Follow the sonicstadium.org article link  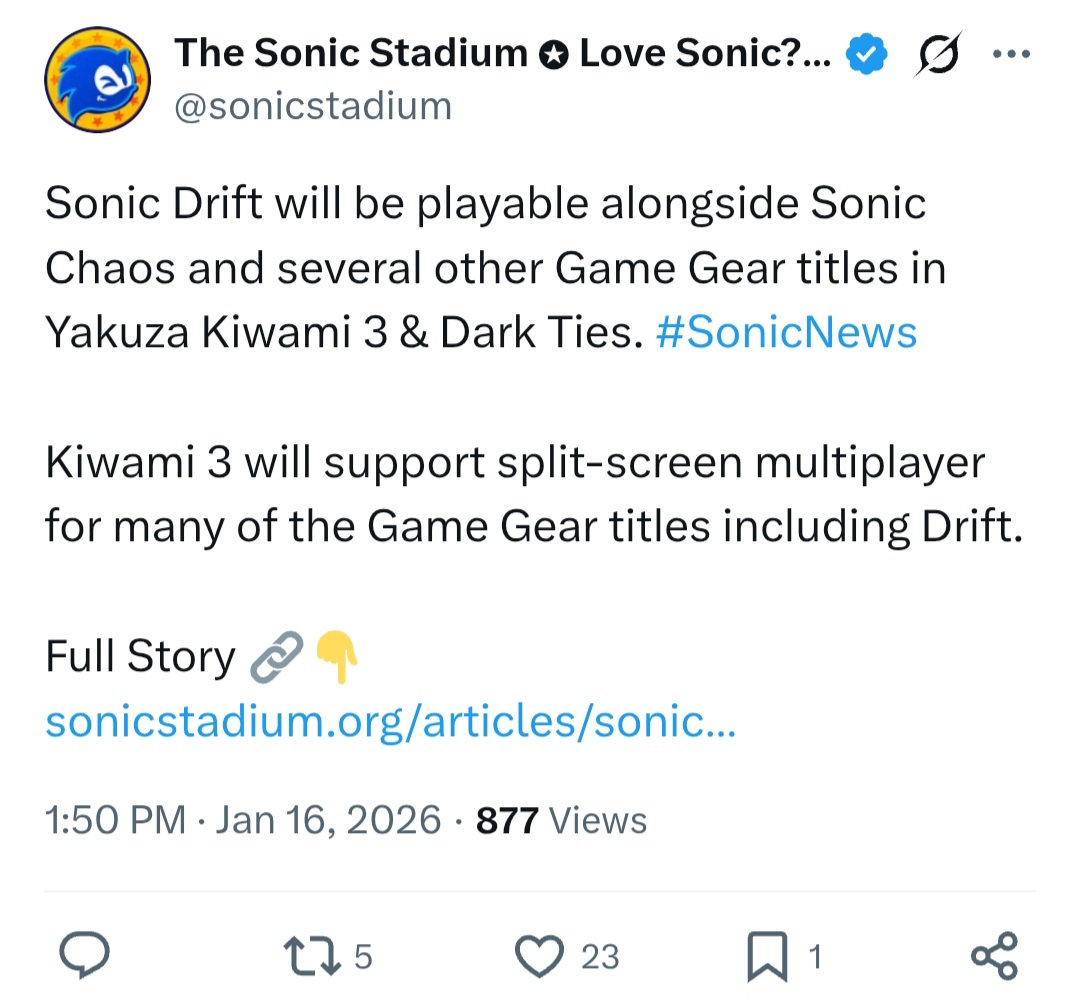pos(391,721)
